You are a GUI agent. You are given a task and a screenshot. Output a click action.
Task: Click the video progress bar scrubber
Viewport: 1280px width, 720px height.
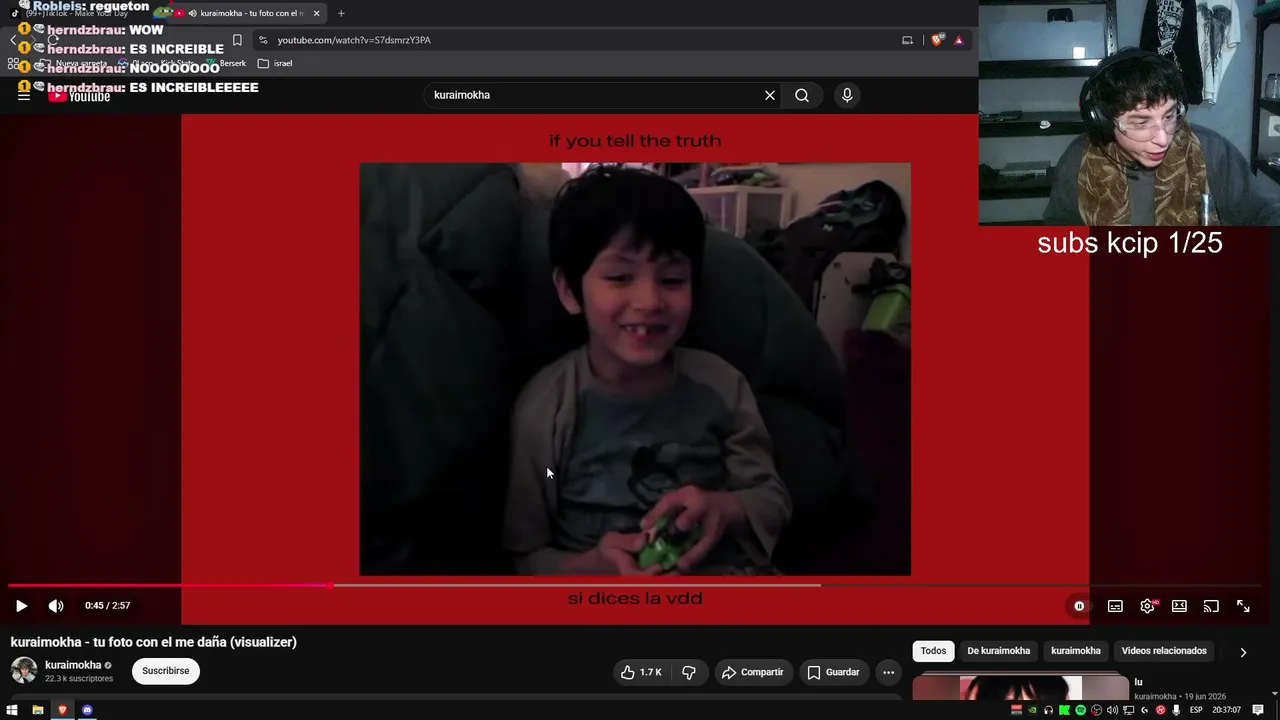pos(331,585)
